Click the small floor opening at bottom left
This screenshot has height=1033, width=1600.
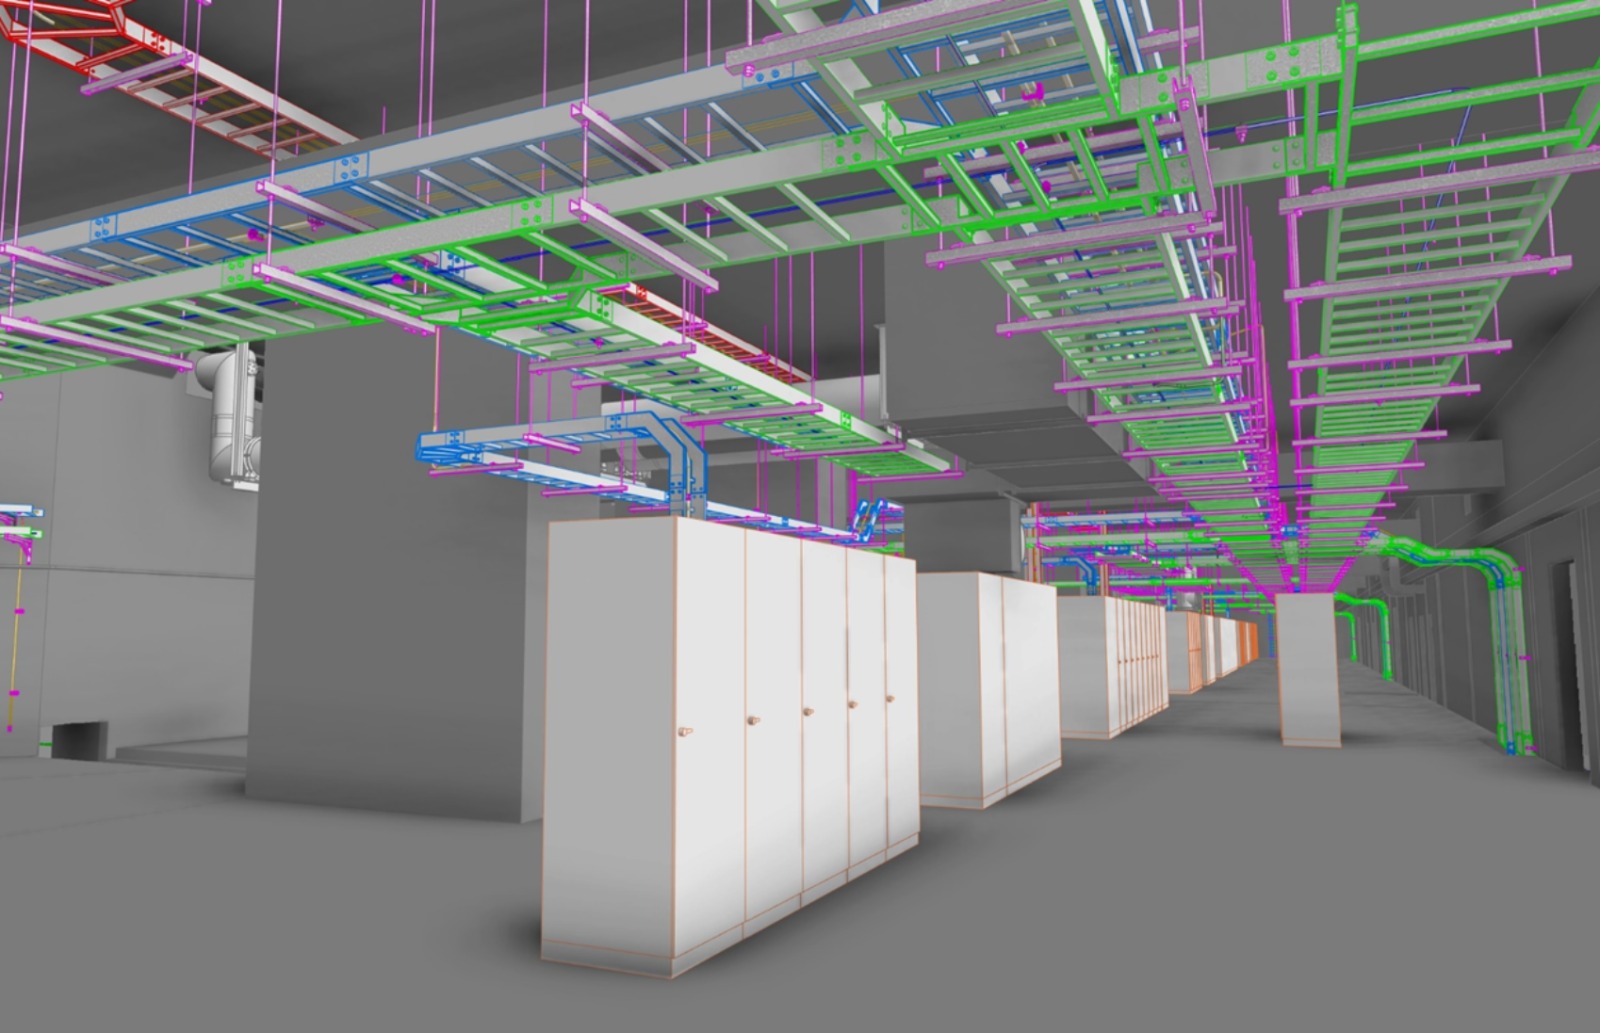[80, 738]
